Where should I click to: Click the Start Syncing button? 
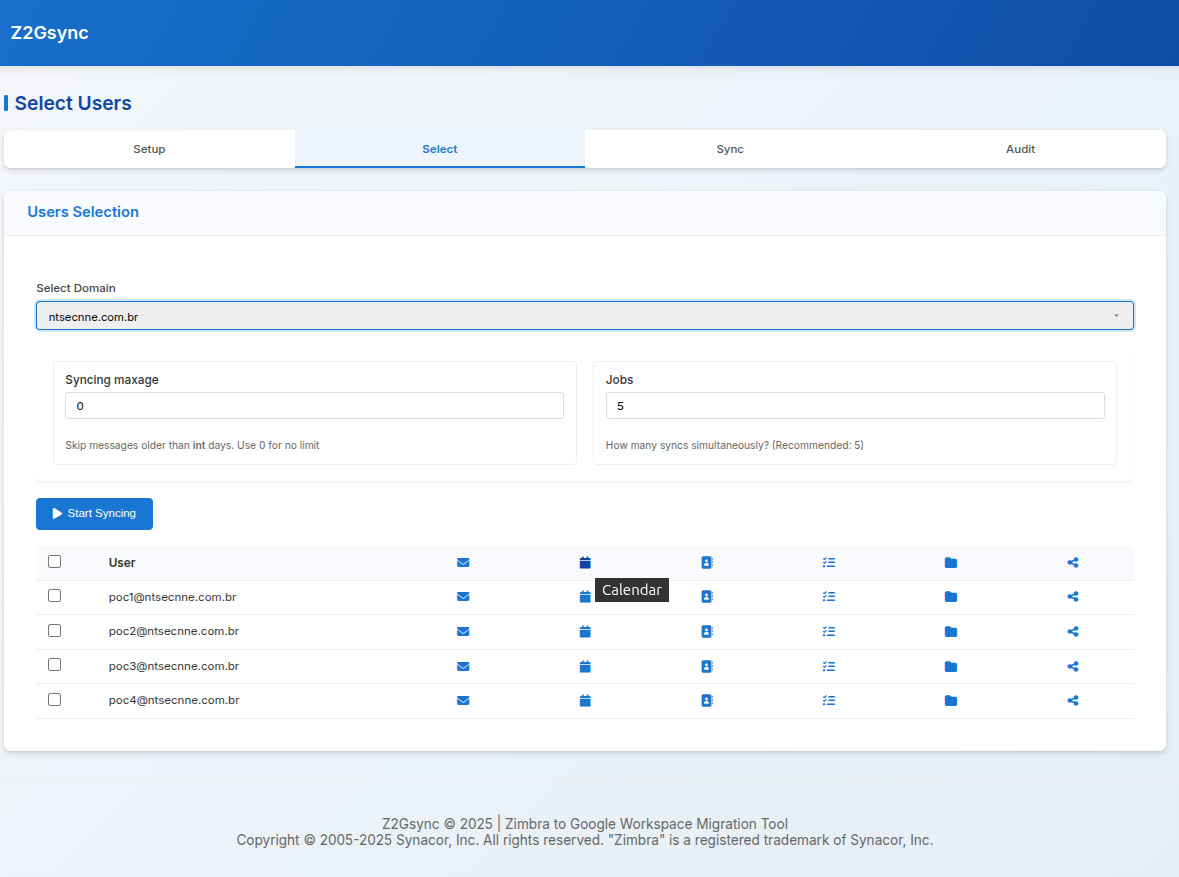[x=94, y=513]
